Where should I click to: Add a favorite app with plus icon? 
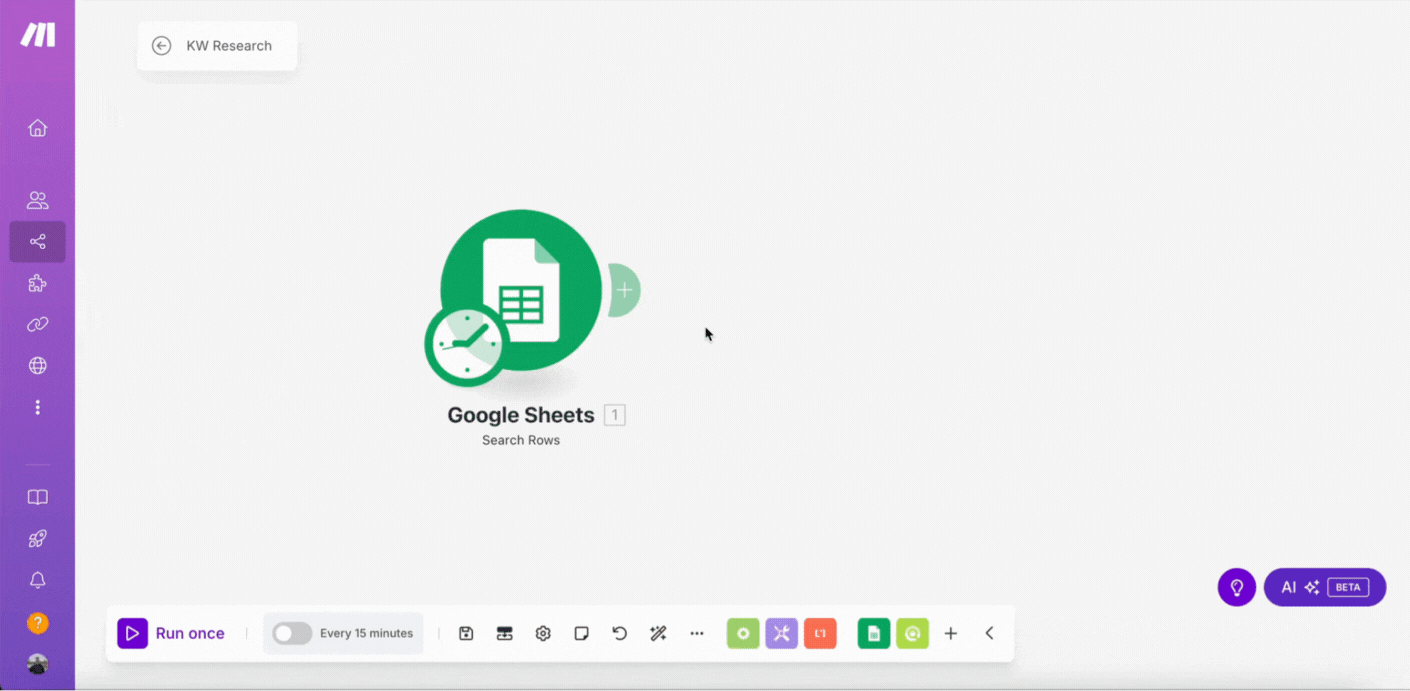pyautogui.click(x=951, y=633)
